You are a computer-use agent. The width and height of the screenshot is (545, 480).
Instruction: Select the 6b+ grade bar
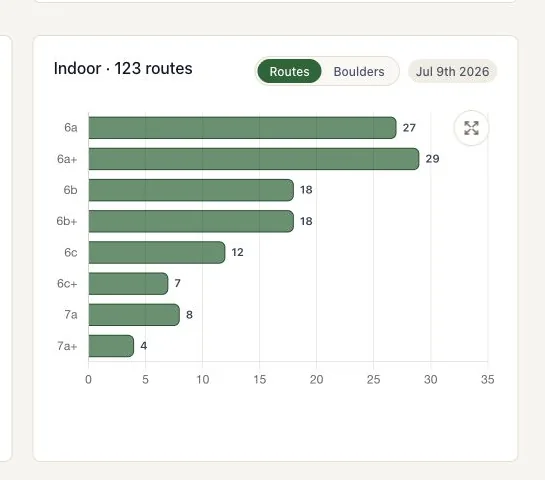191,221
